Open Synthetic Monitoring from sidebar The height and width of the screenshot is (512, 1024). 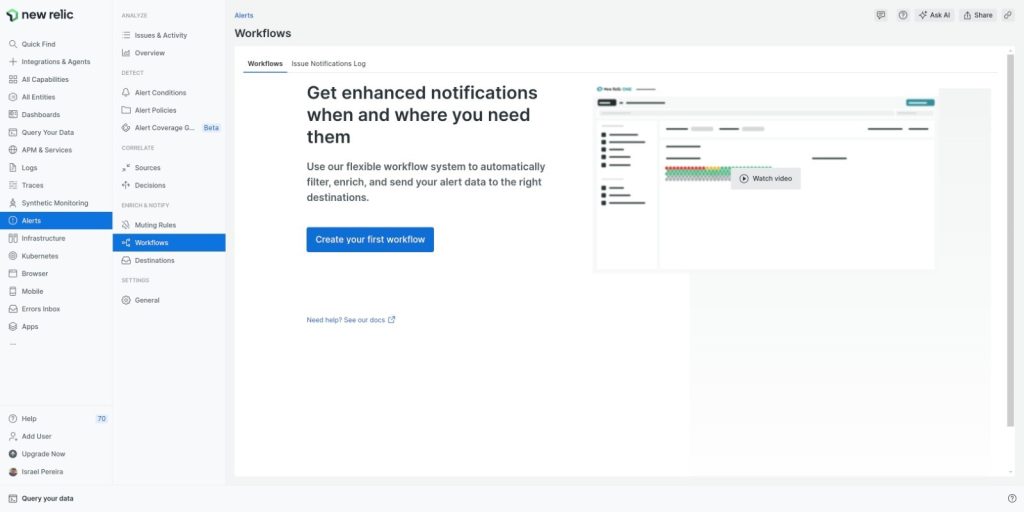pos(54,203)
